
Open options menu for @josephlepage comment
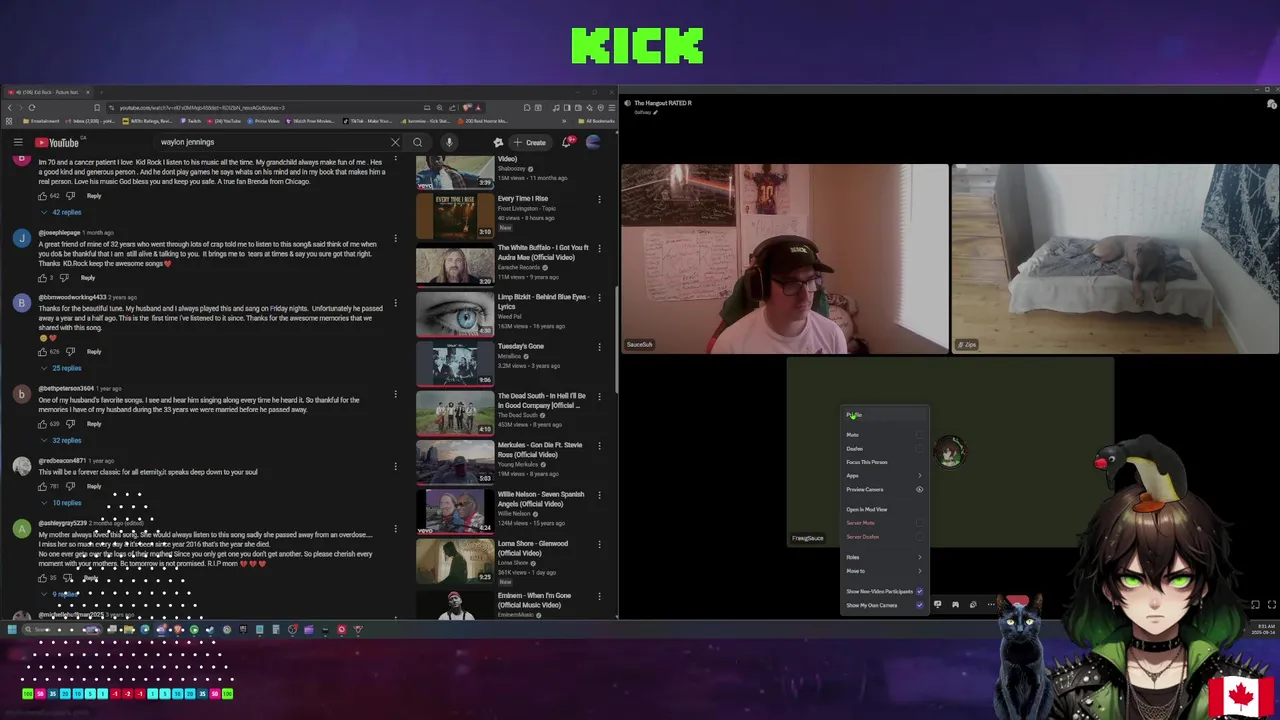[395, 238]
